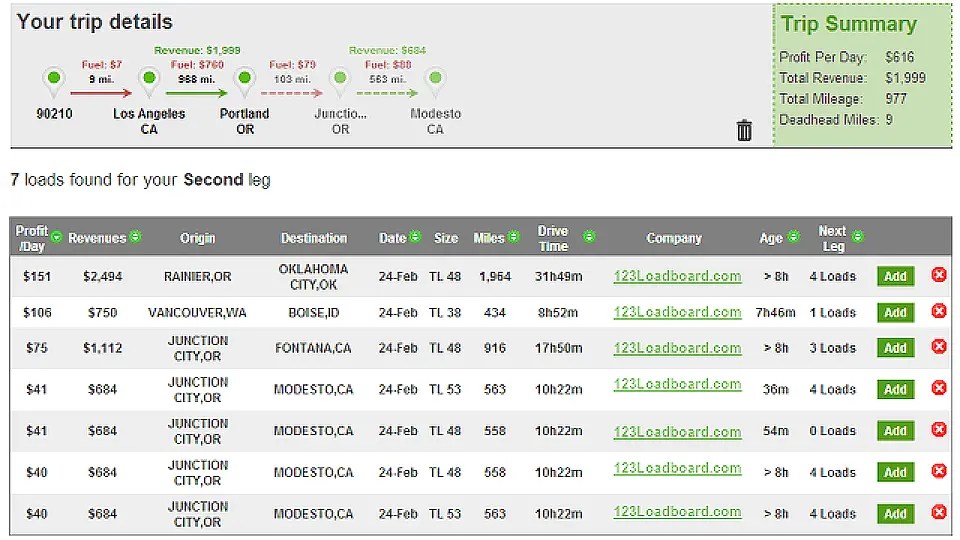This screenshot has height=540, width=960.
Task: Click the 3 Loads next leg cell
Action: (x=832, y=348)
